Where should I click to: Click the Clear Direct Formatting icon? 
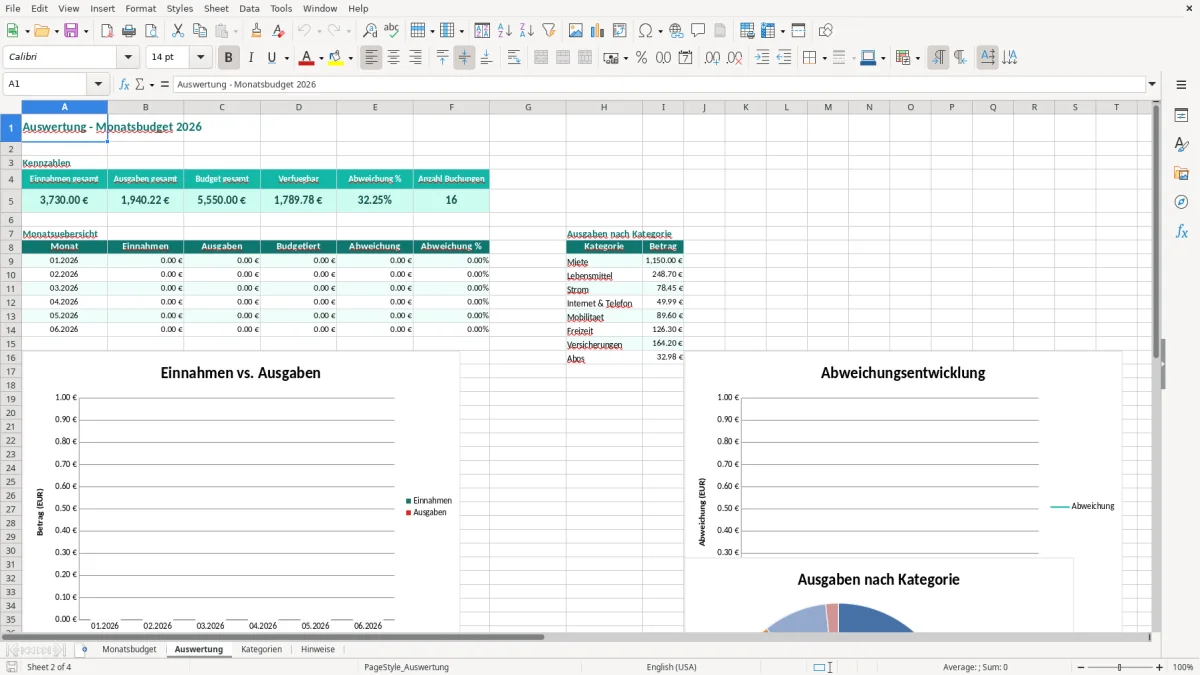pyautogui.click(x=278, y=31)
